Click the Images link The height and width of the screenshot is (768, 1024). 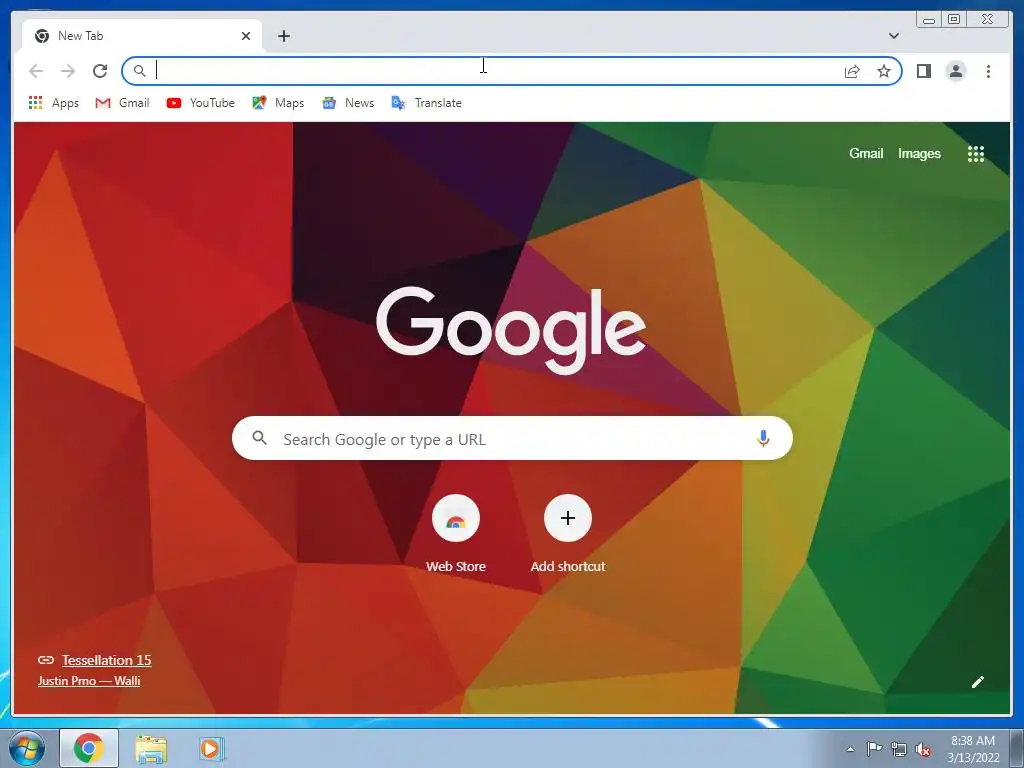pos(919,153)
